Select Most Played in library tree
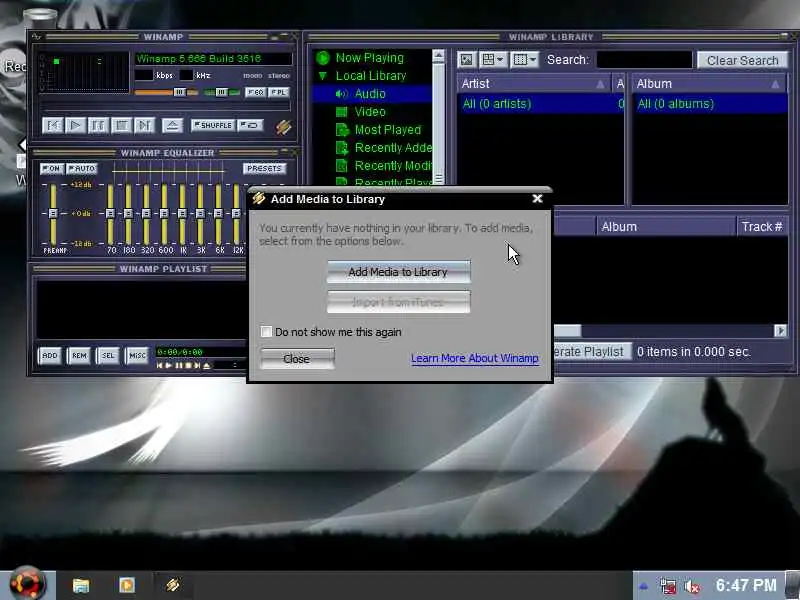Viewport: 800px width, 600px height. tap(388, 130)
